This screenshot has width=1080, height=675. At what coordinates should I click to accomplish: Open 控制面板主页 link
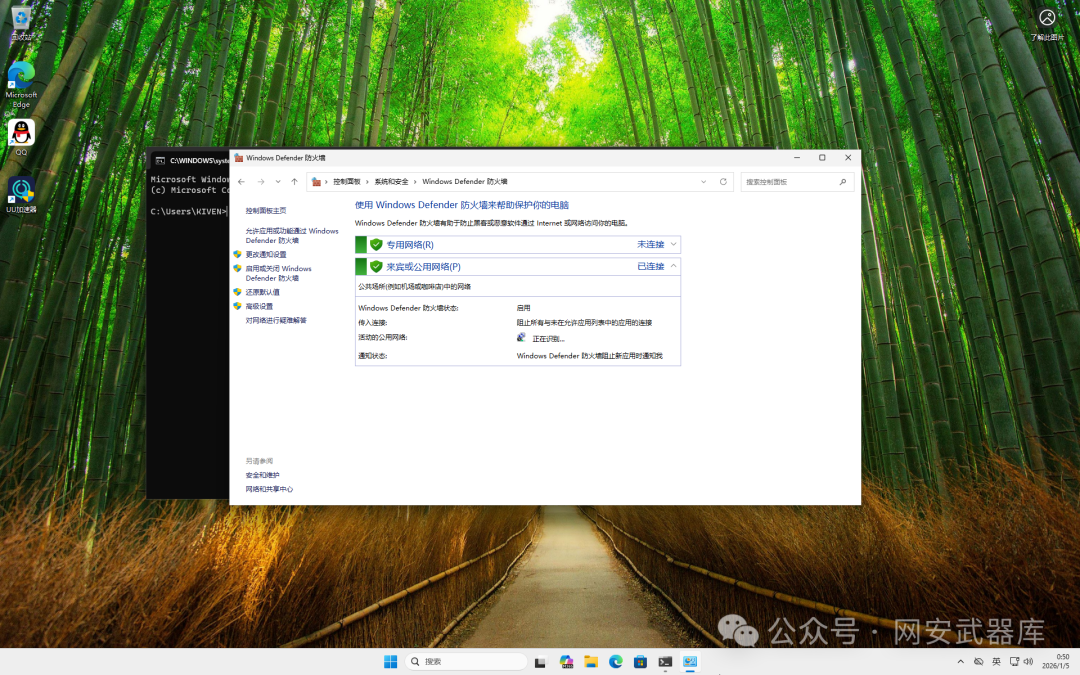266,211
